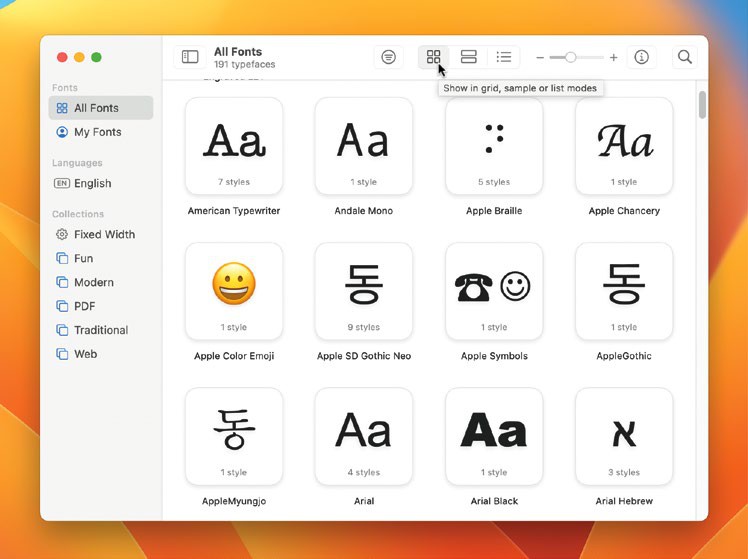Adjust the preview size slider knob

coord(570,58)
